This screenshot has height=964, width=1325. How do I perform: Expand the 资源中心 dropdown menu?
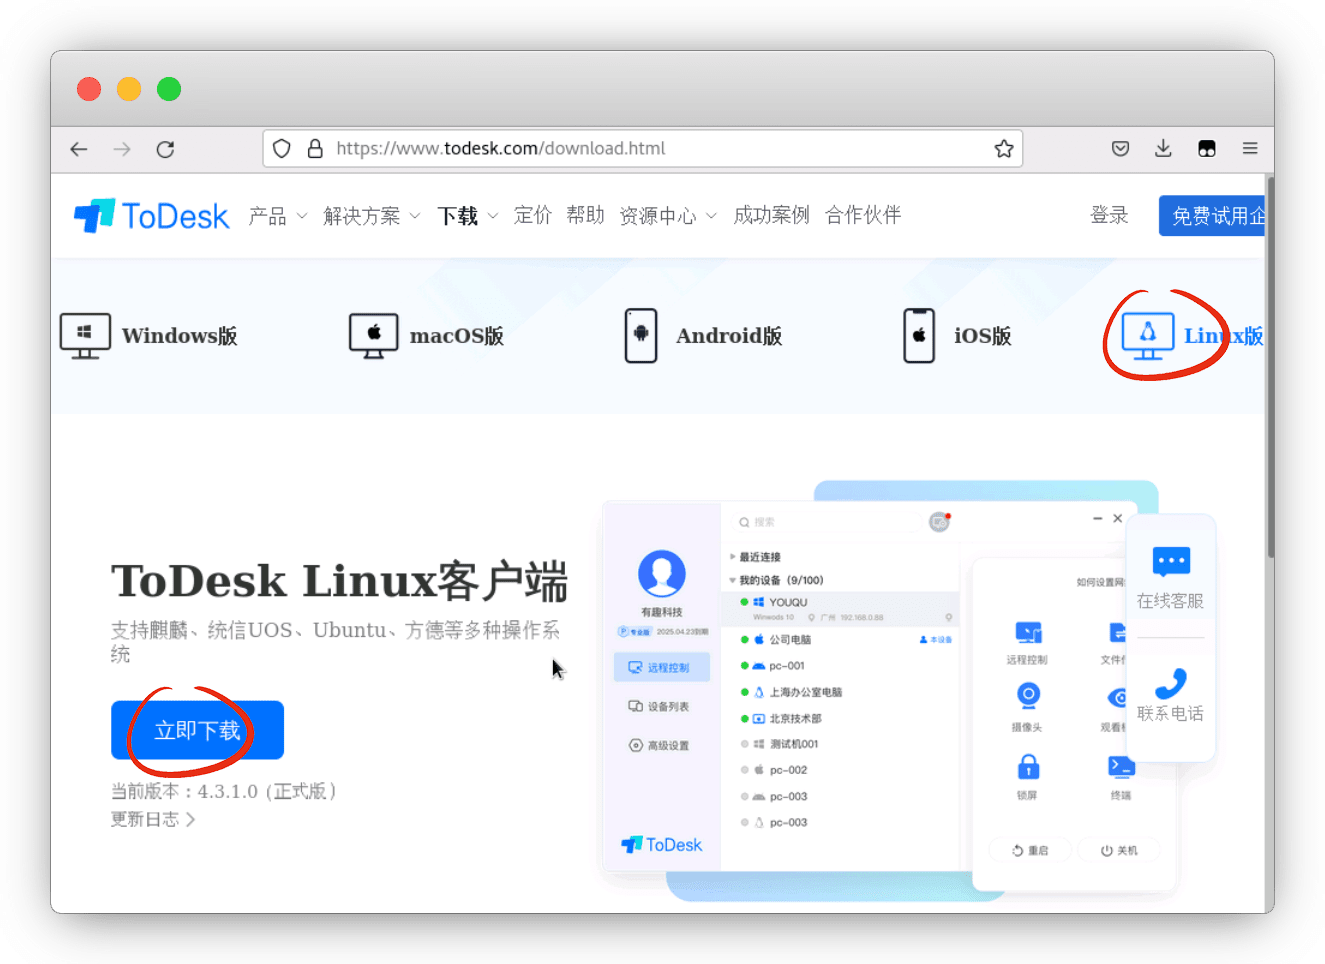pos(667,216)
